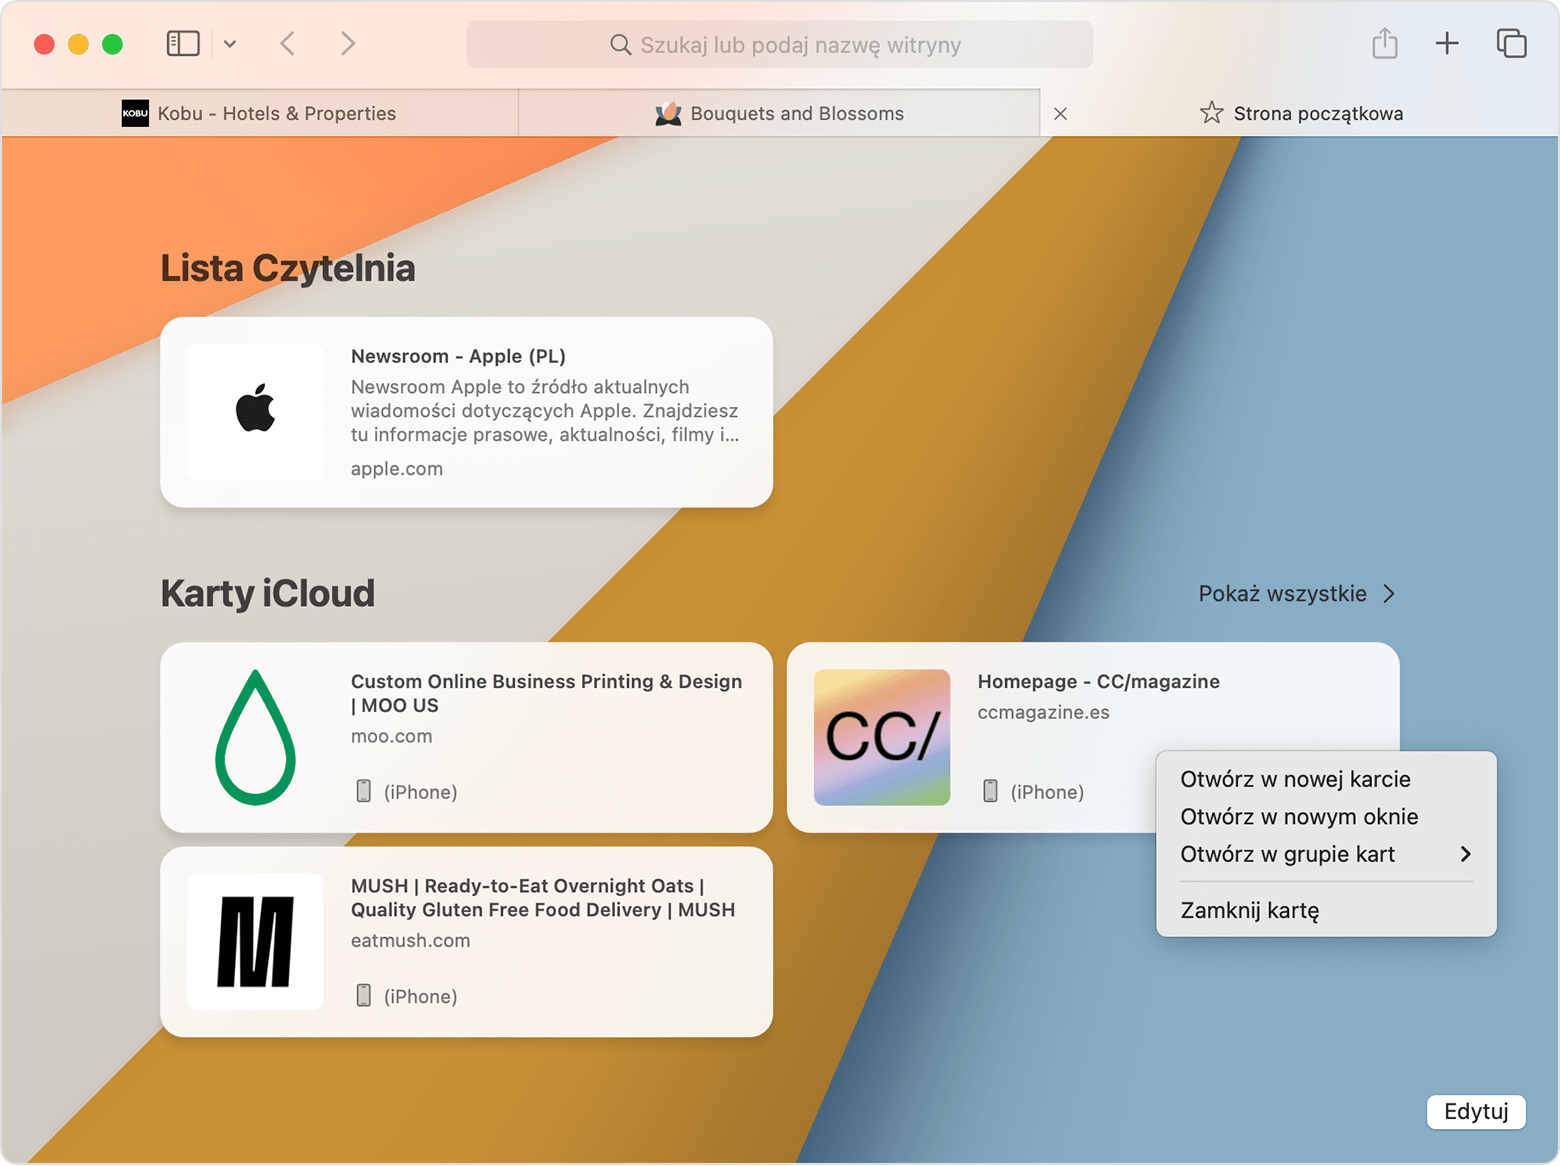Open Newsroom - Apple (PL) reading list item

point(466,412)
